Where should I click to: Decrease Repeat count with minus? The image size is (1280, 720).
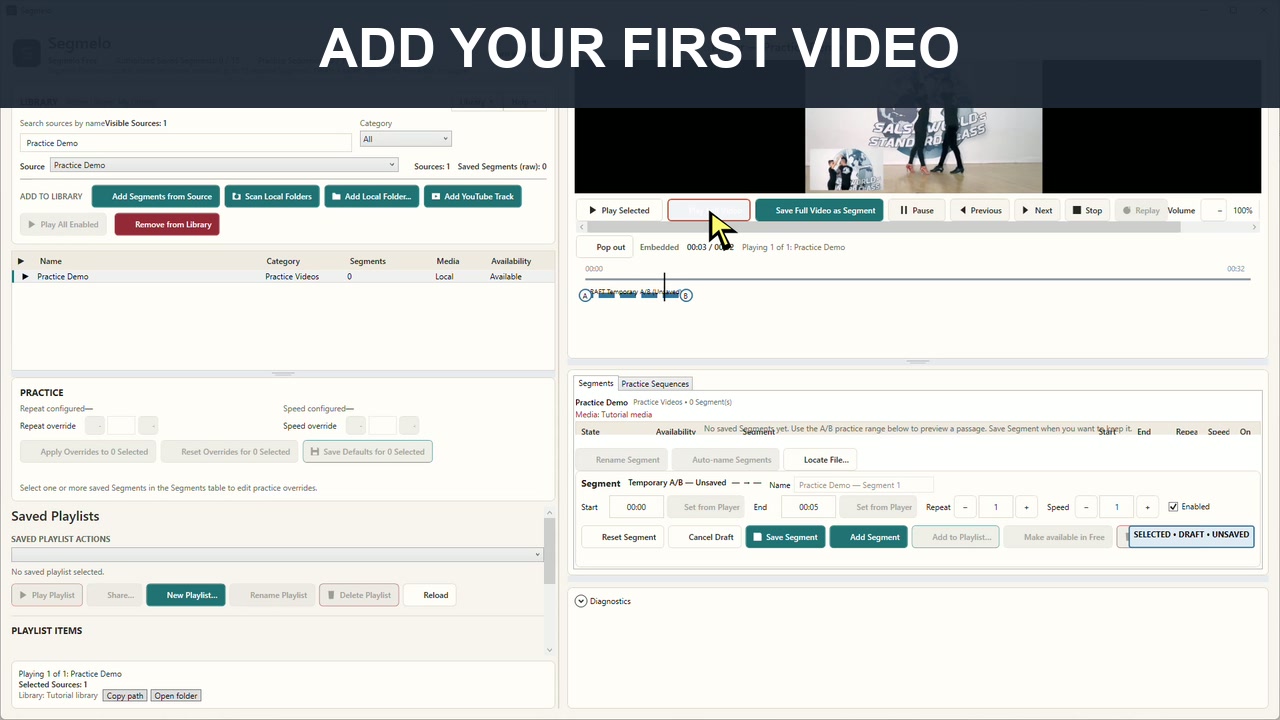(x=965, y=507)
